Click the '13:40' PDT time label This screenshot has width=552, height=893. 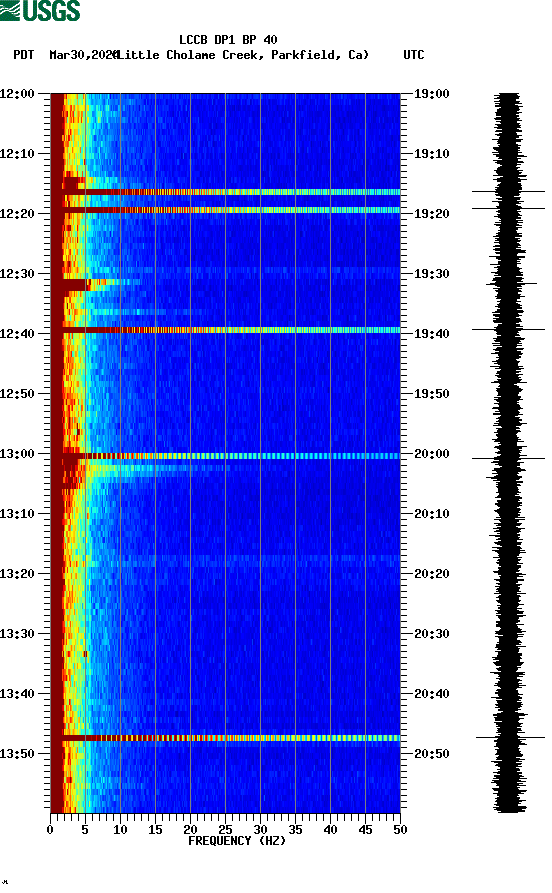pyautogui.click(x=17, y=694)
